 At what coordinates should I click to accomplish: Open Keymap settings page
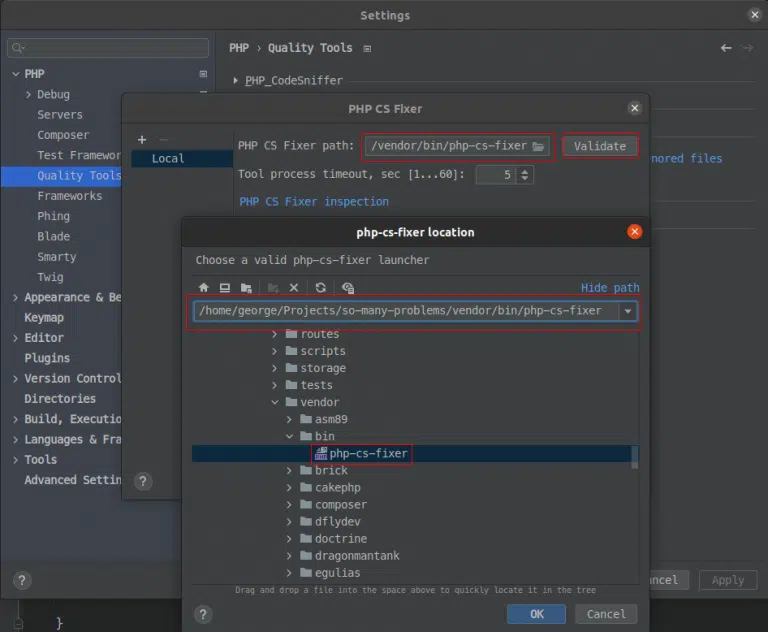pos(44,318)
